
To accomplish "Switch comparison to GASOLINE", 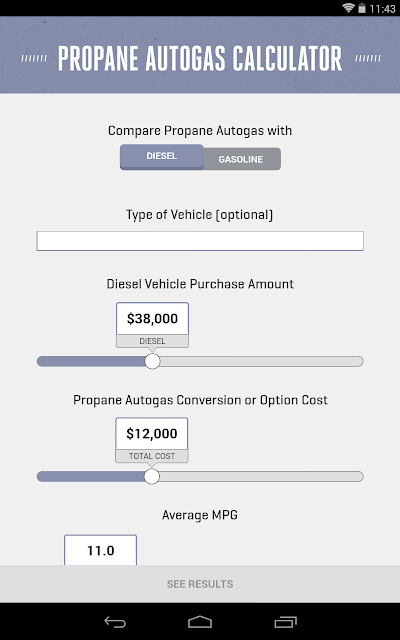I will tap(241, 159).
